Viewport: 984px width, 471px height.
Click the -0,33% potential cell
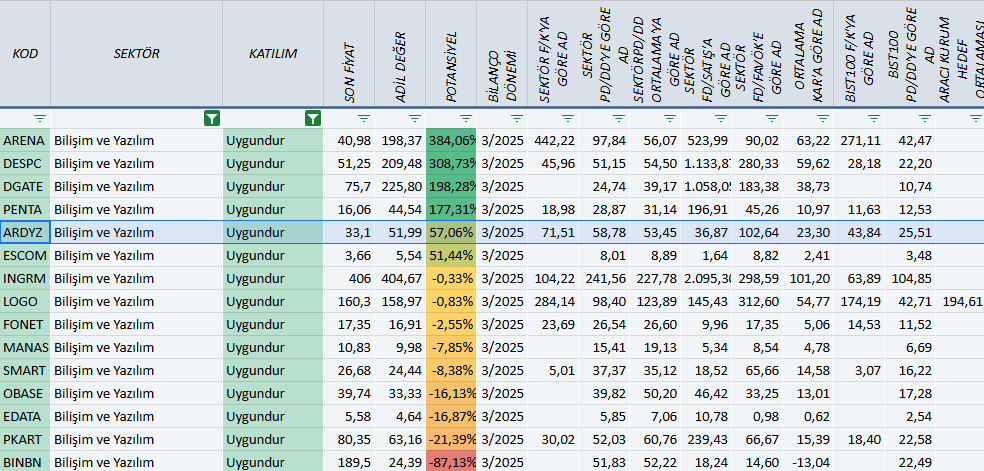[x=451, y=278]
